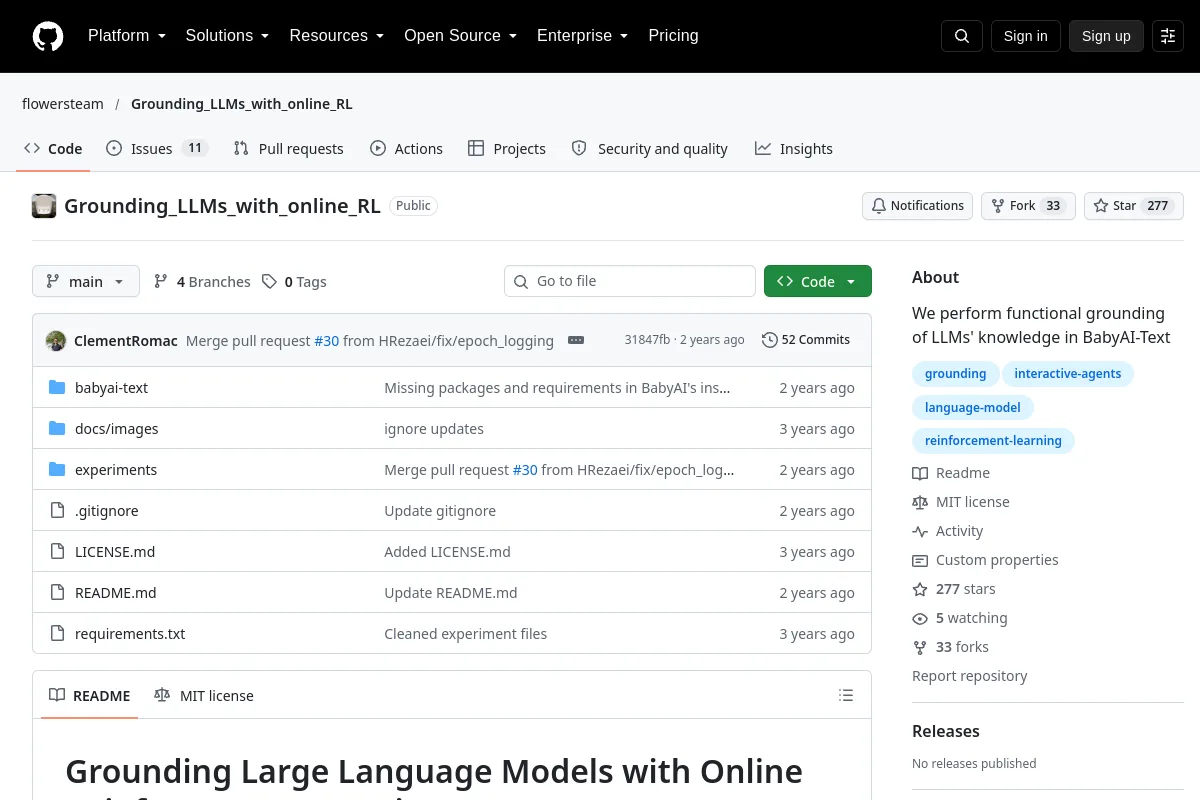The width and height of the screenshot is (1200, 800).
Task: Open the LICENSE.md file
Action: 115,552
